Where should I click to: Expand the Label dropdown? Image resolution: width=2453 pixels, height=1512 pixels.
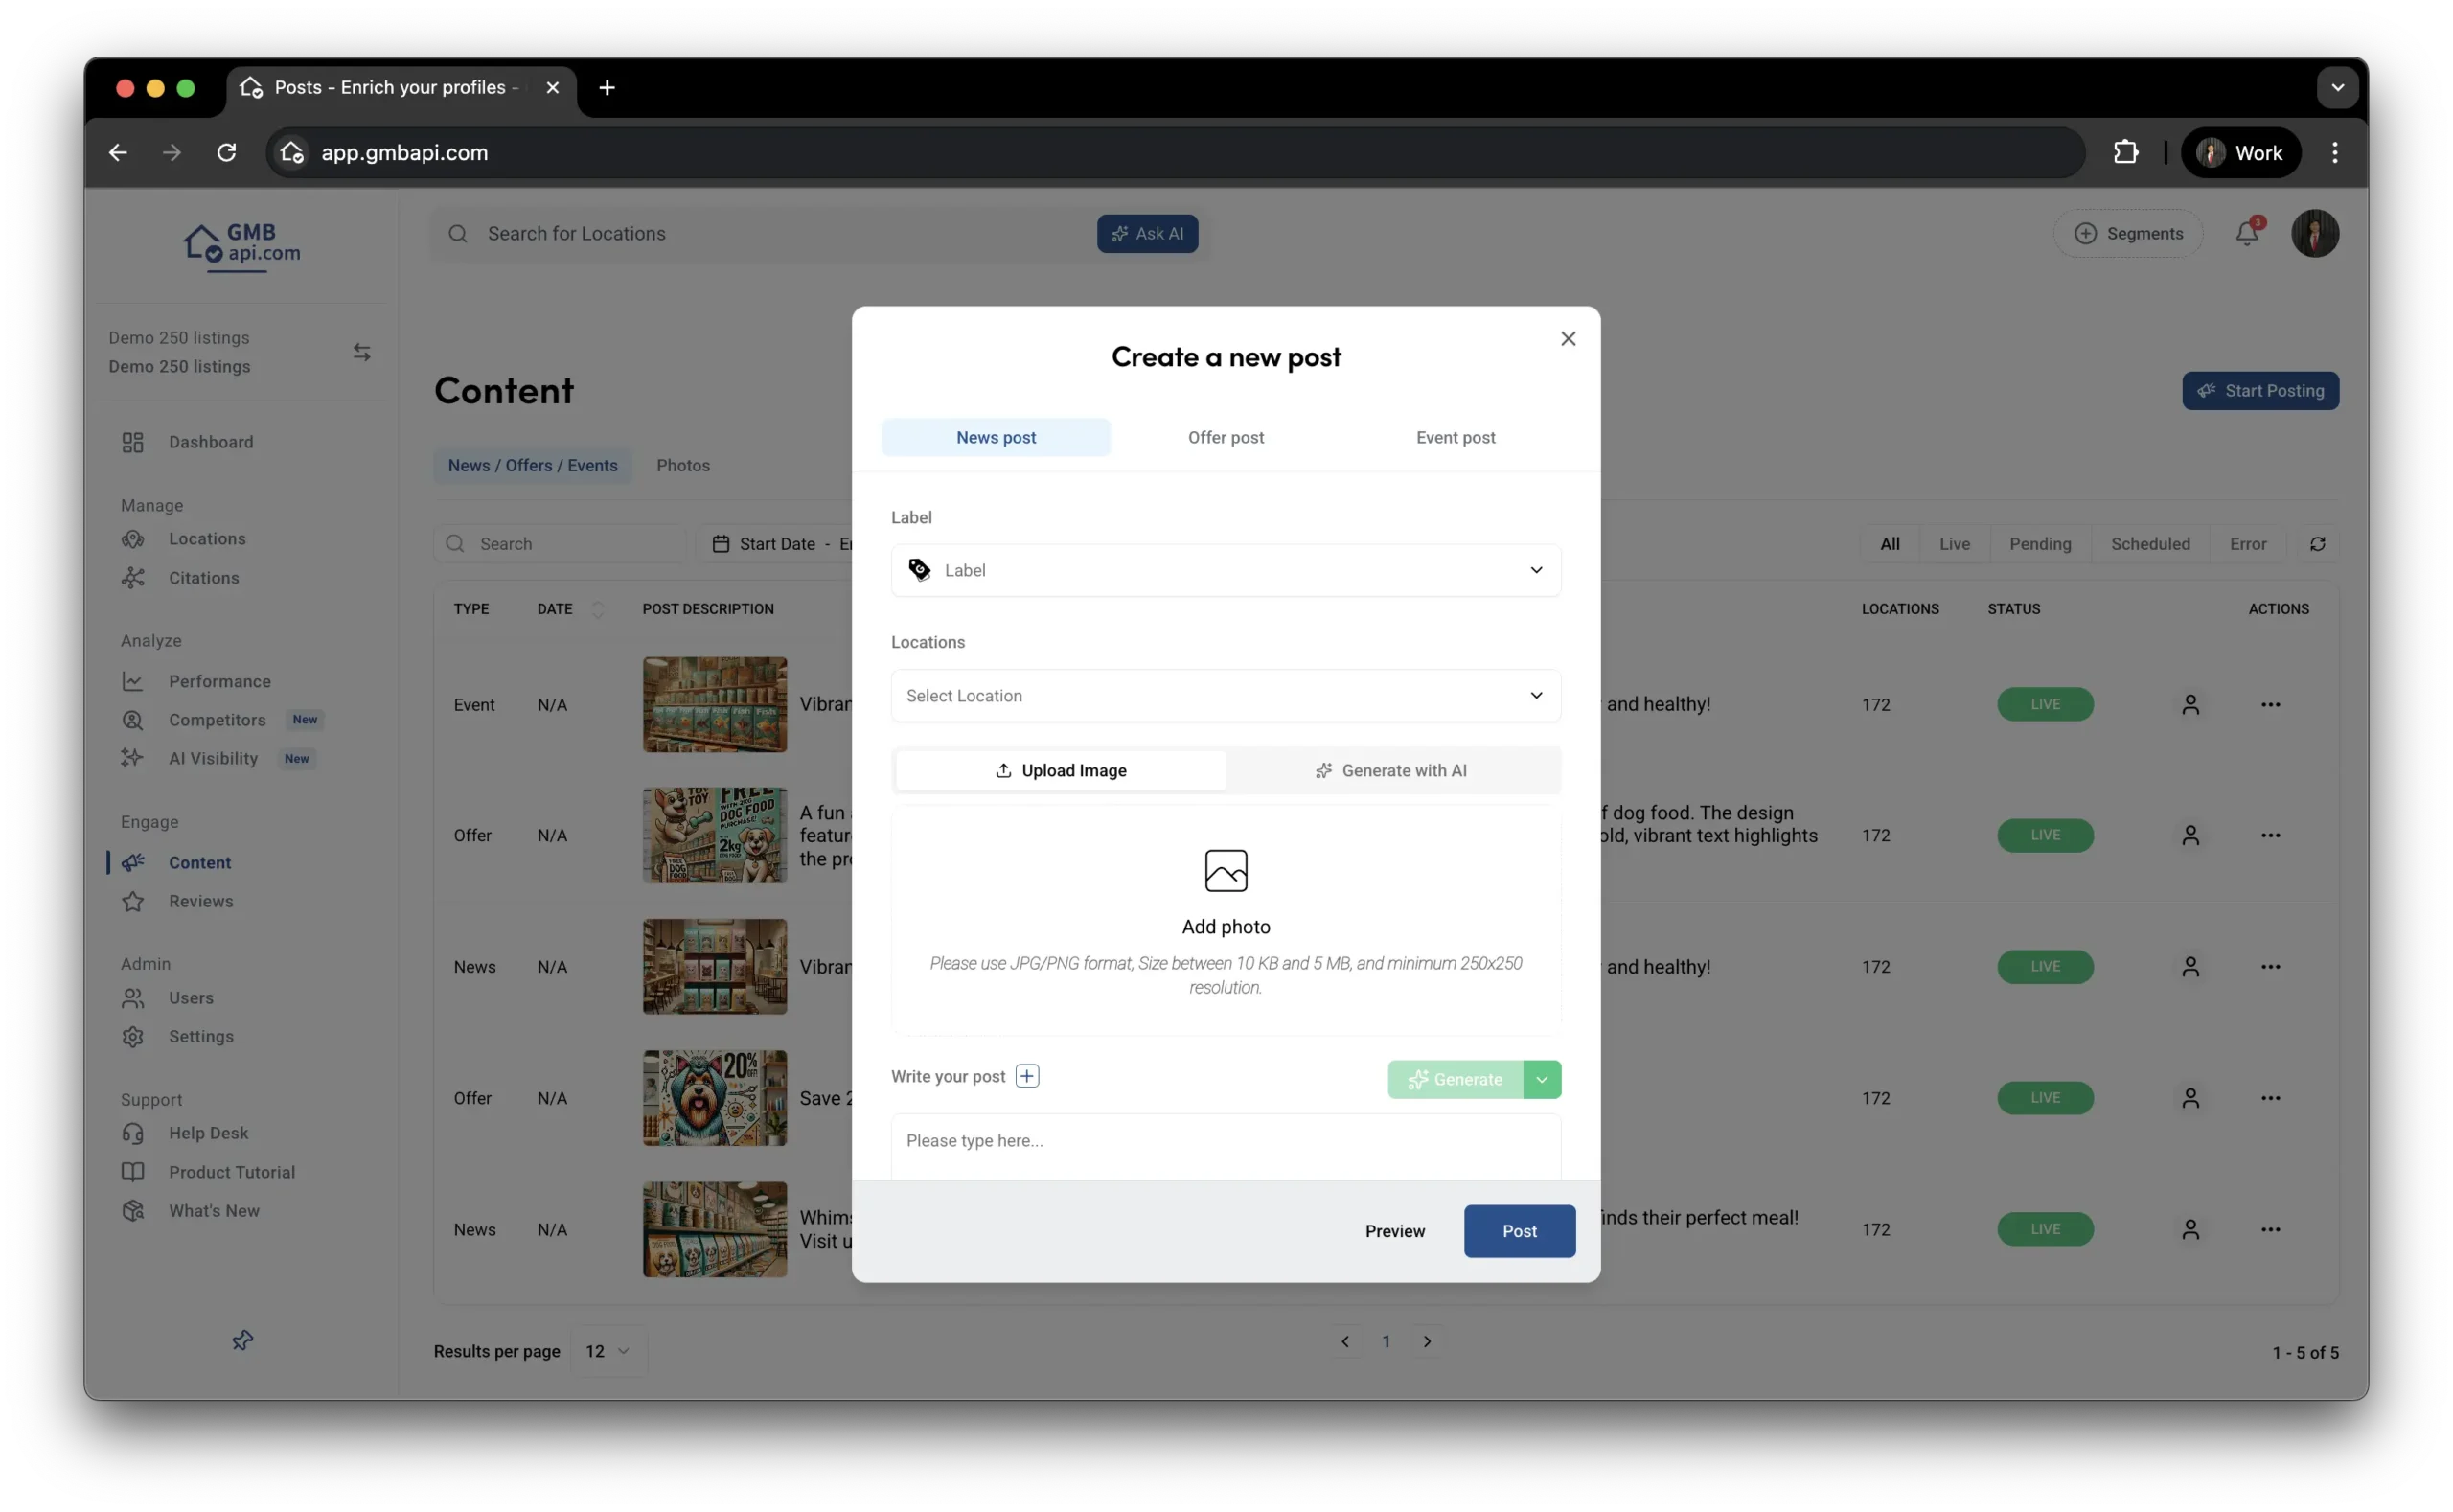click(x=1225, y=570)
